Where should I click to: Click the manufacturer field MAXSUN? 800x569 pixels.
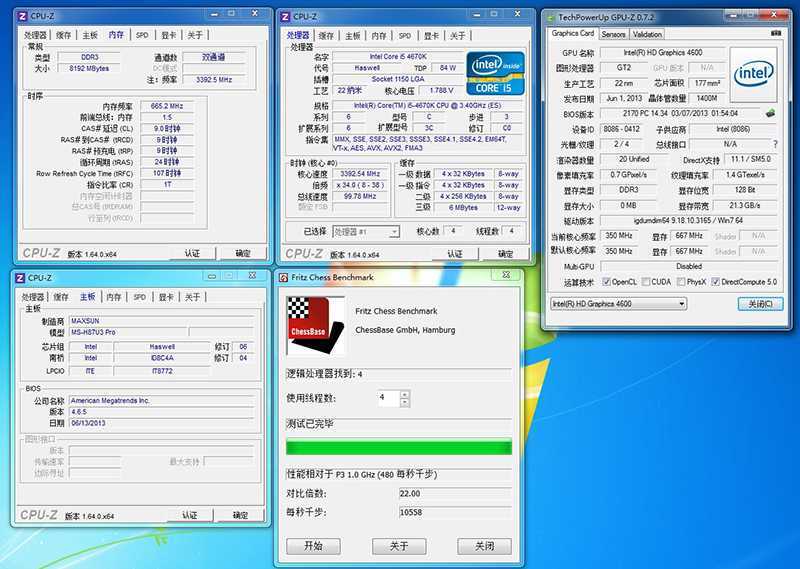(161, 321)
